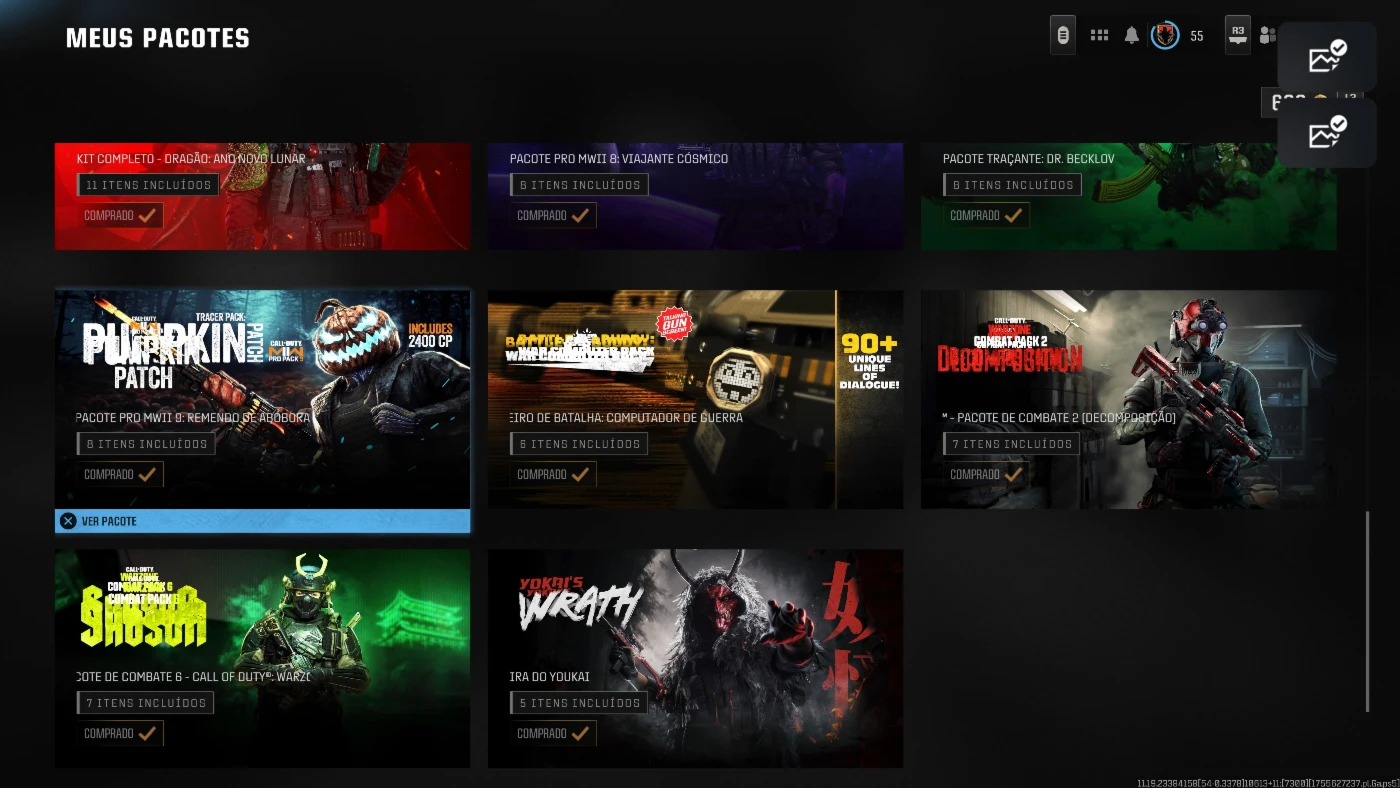The height and width of the screenshot is (788, 1400).
Task: Click the title Pacote de Combate 2 (Decomposição)
Action: pos(1059,417)
